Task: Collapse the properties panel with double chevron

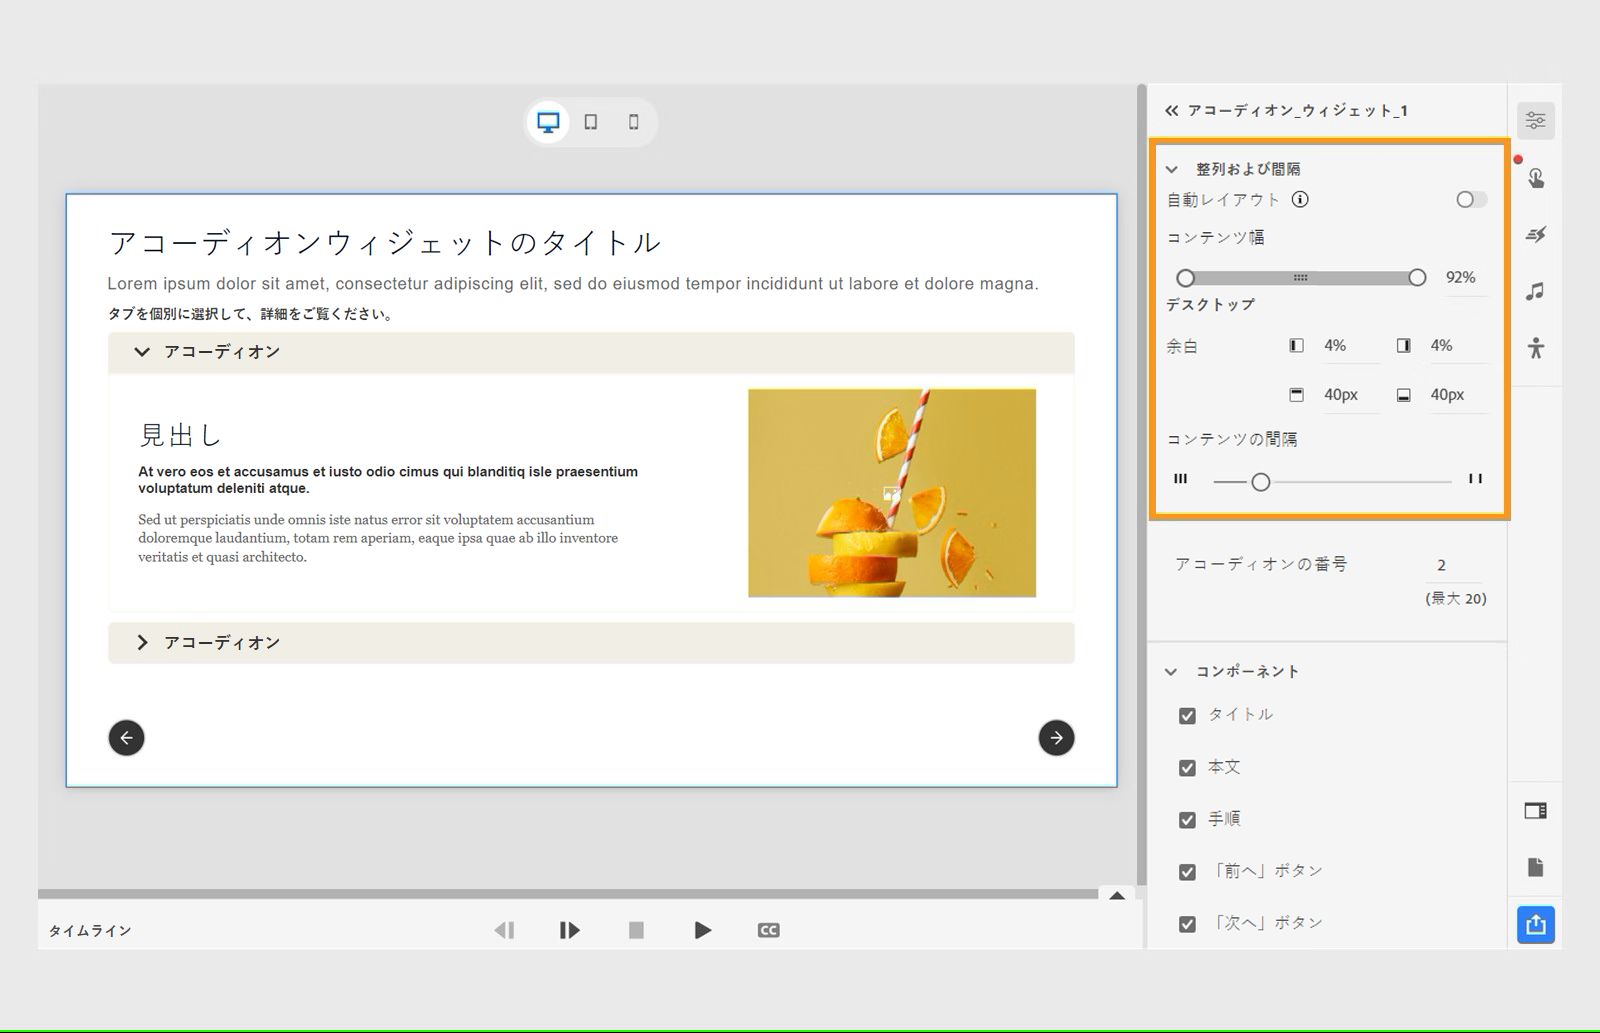Action: pyautogui.click(x=1171, y=111)
